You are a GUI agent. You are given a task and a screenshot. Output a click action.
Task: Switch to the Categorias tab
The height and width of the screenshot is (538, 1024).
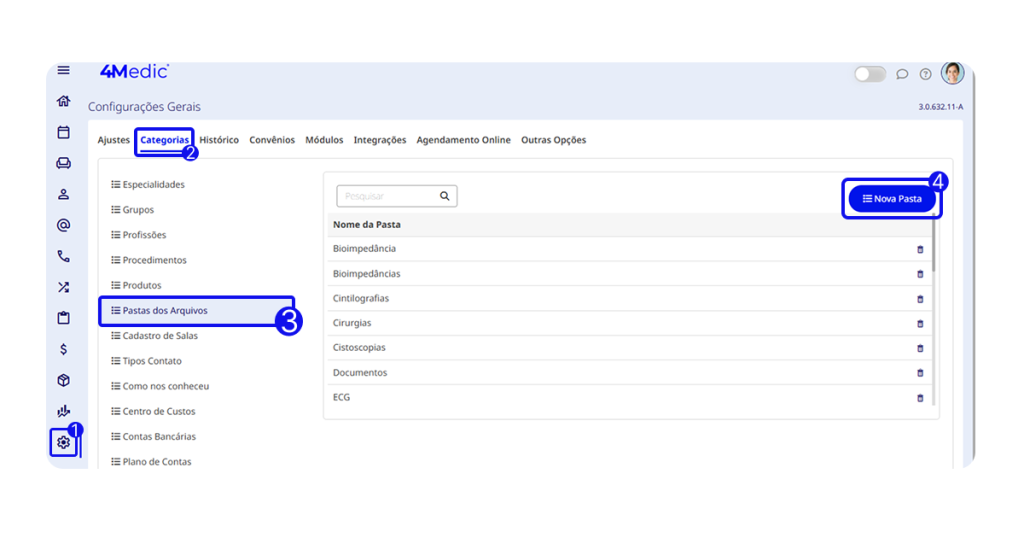[x=164, y=140]
